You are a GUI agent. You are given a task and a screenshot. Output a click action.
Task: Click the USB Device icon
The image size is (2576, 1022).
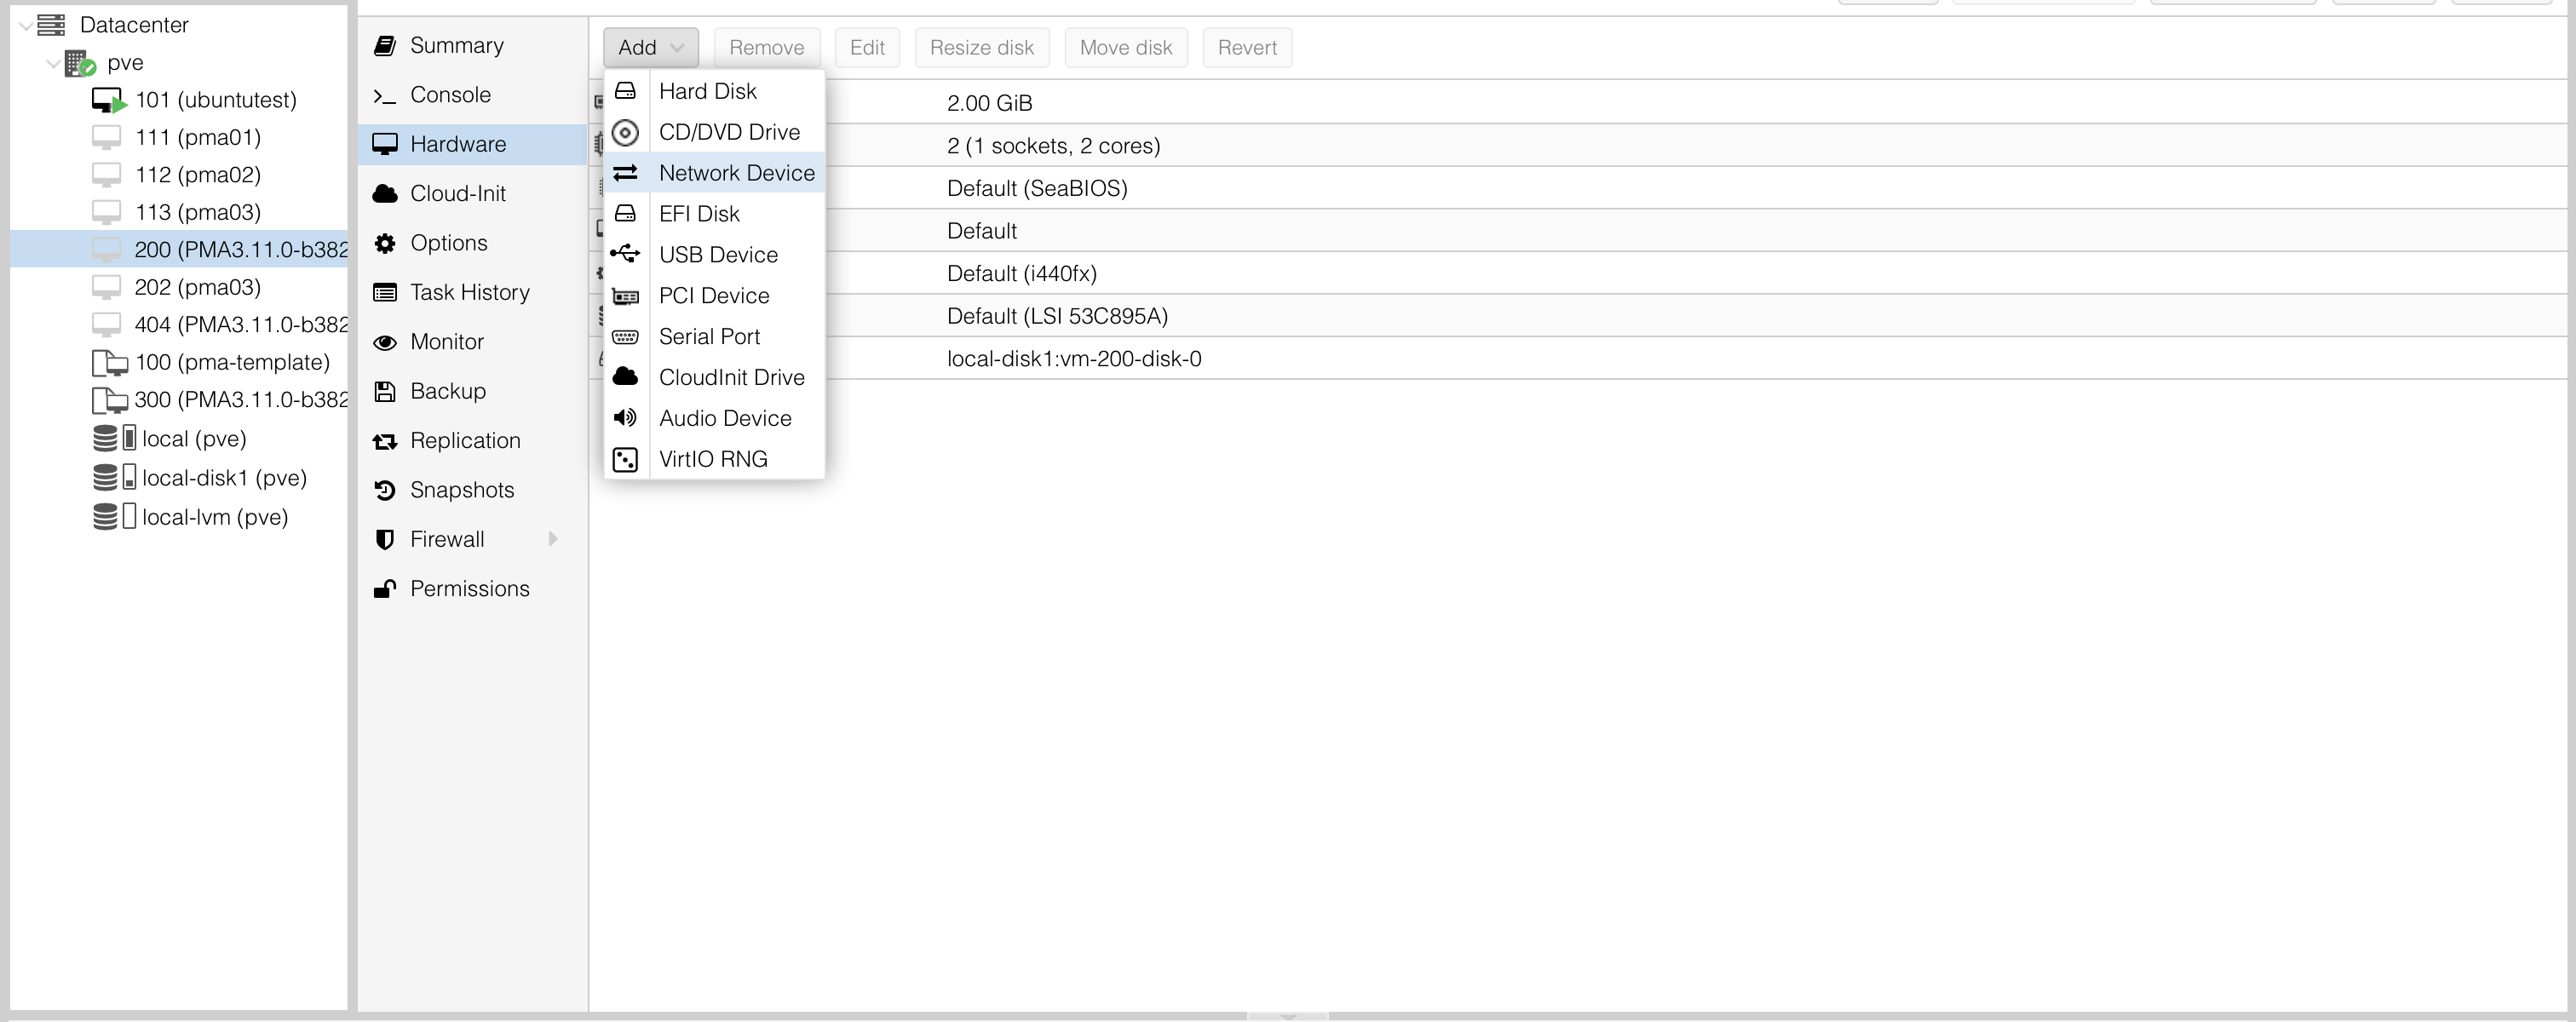coord(625,254)
